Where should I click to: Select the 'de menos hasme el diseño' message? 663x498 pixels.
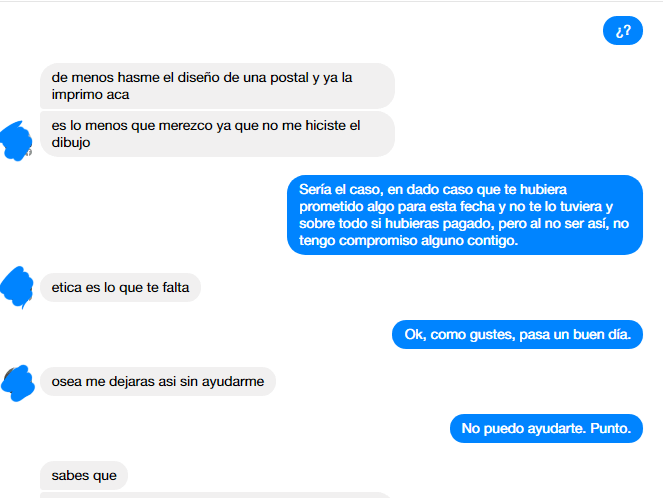[x=217, y=86]
